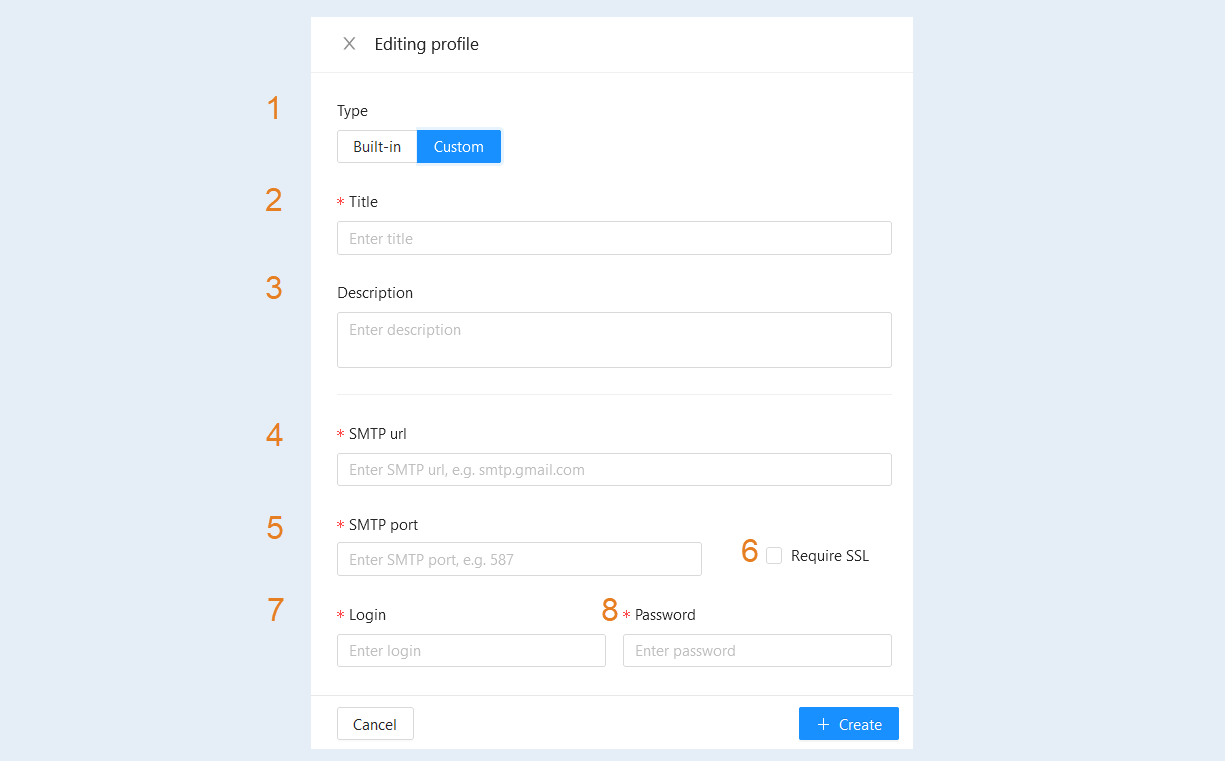Click the SMTP port field label

pos(383,525)
